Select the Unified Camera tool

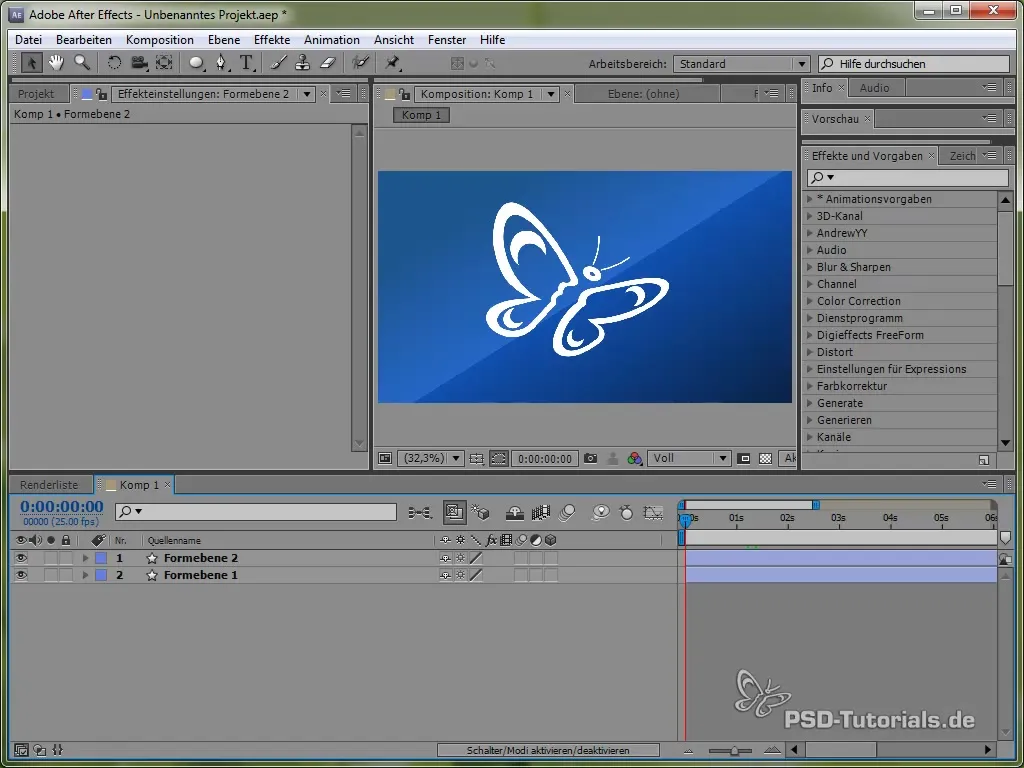pyautogui.click(x=139, y=63)
